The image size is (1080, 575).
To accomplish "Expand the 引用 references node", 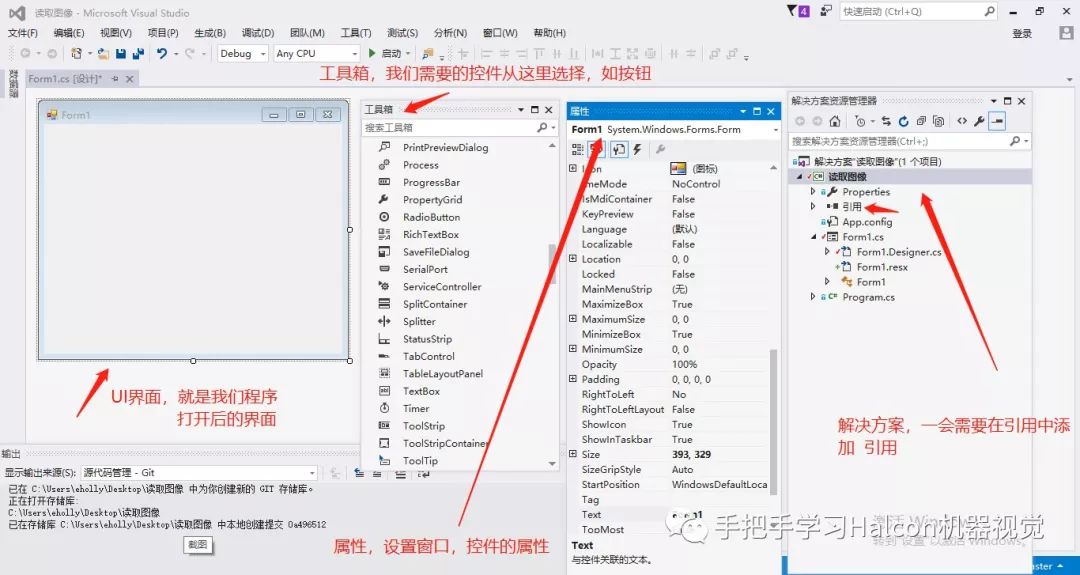I will click(813, 207).
